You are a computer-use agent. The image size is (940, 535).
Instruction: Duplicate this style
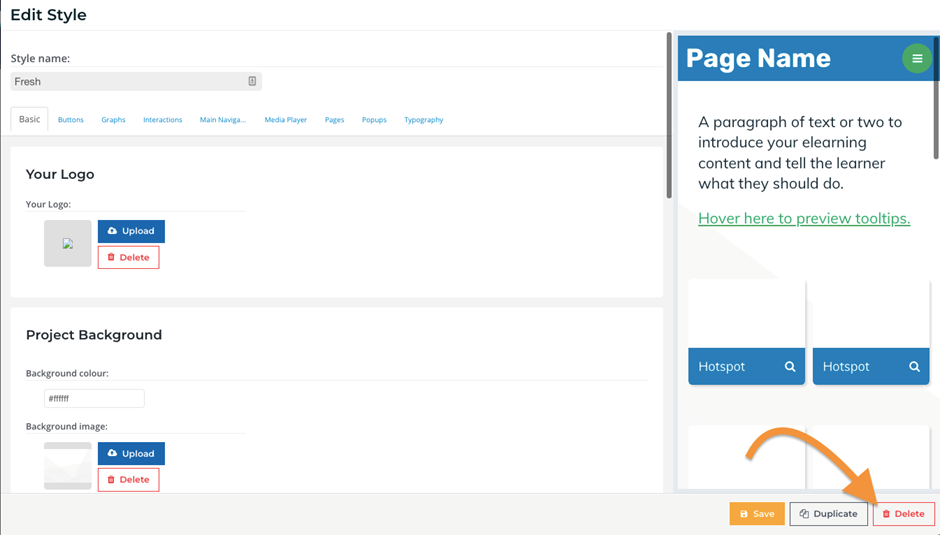tap(828, 514)
